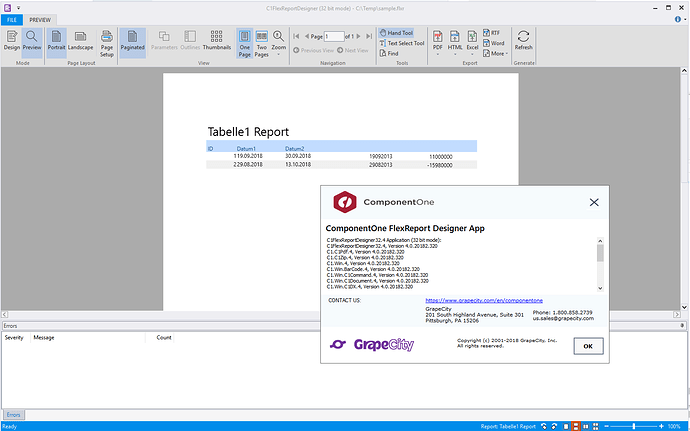Export report to PDF
The image size is (690, 431).
click(x=437, y=40)
